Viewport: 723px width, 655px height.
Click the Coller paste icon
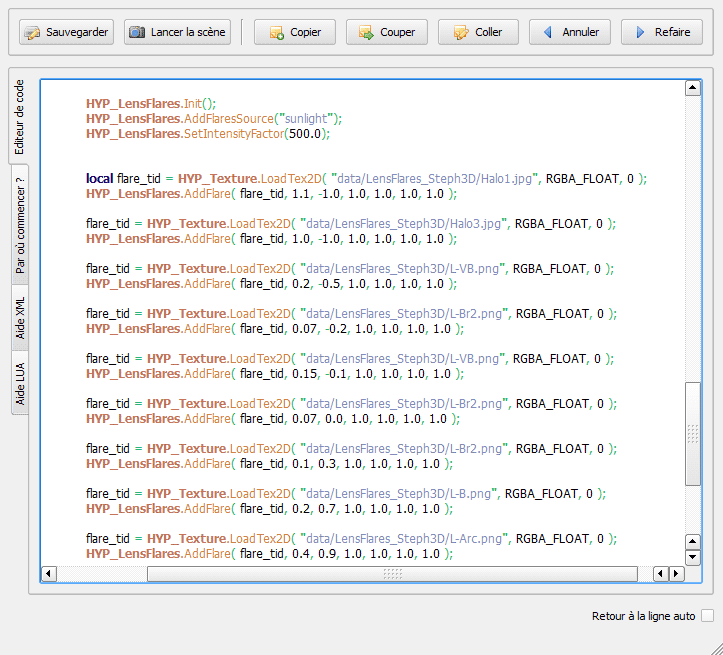tap(461, 33)
